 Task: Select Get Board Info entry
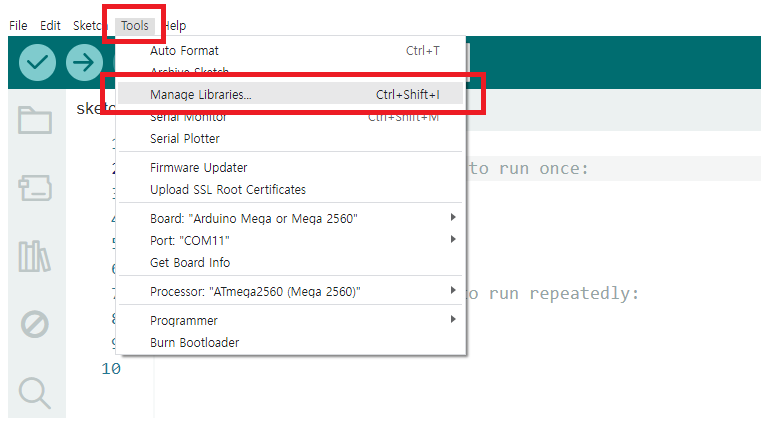click(290, 262)
